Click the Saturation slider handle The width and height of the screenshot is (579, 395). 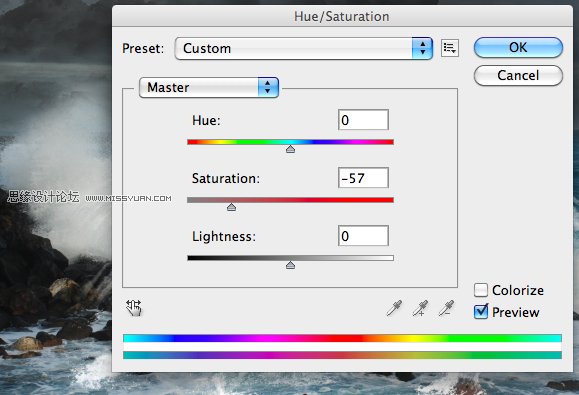232,207
